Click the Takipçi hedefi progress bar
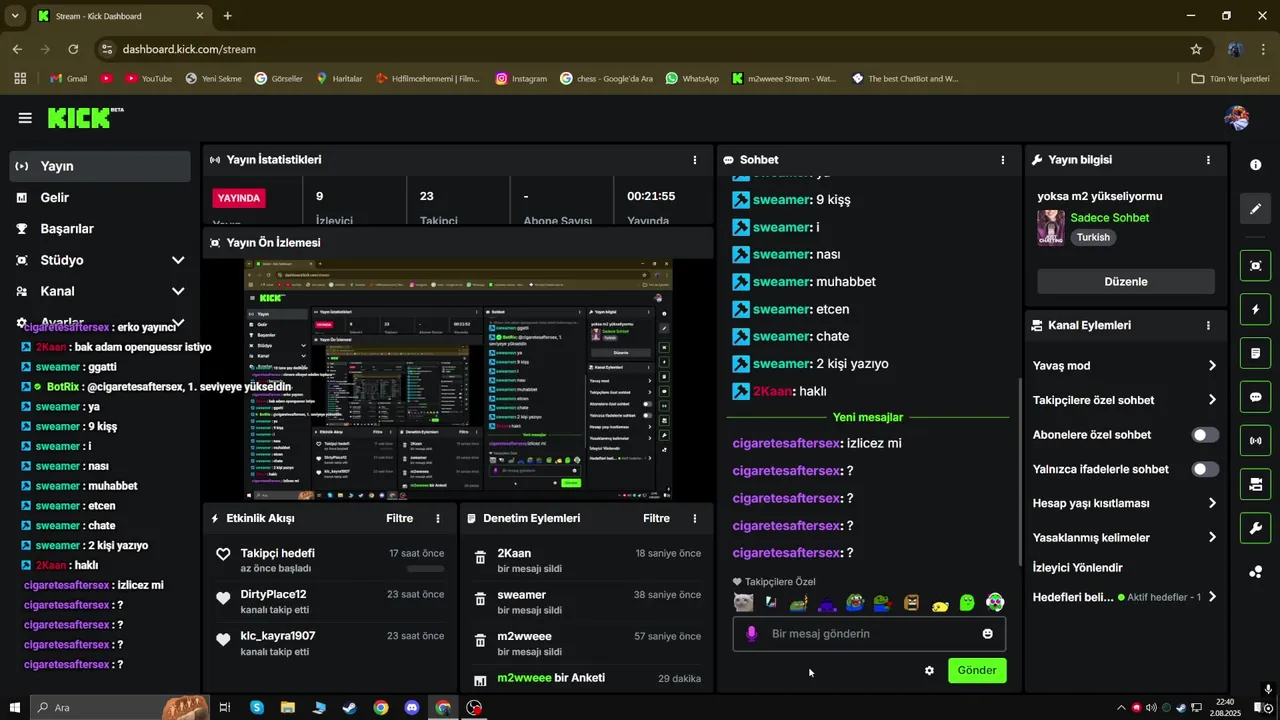This screenshot has width=1280, height=720. (x=426, y=569)
